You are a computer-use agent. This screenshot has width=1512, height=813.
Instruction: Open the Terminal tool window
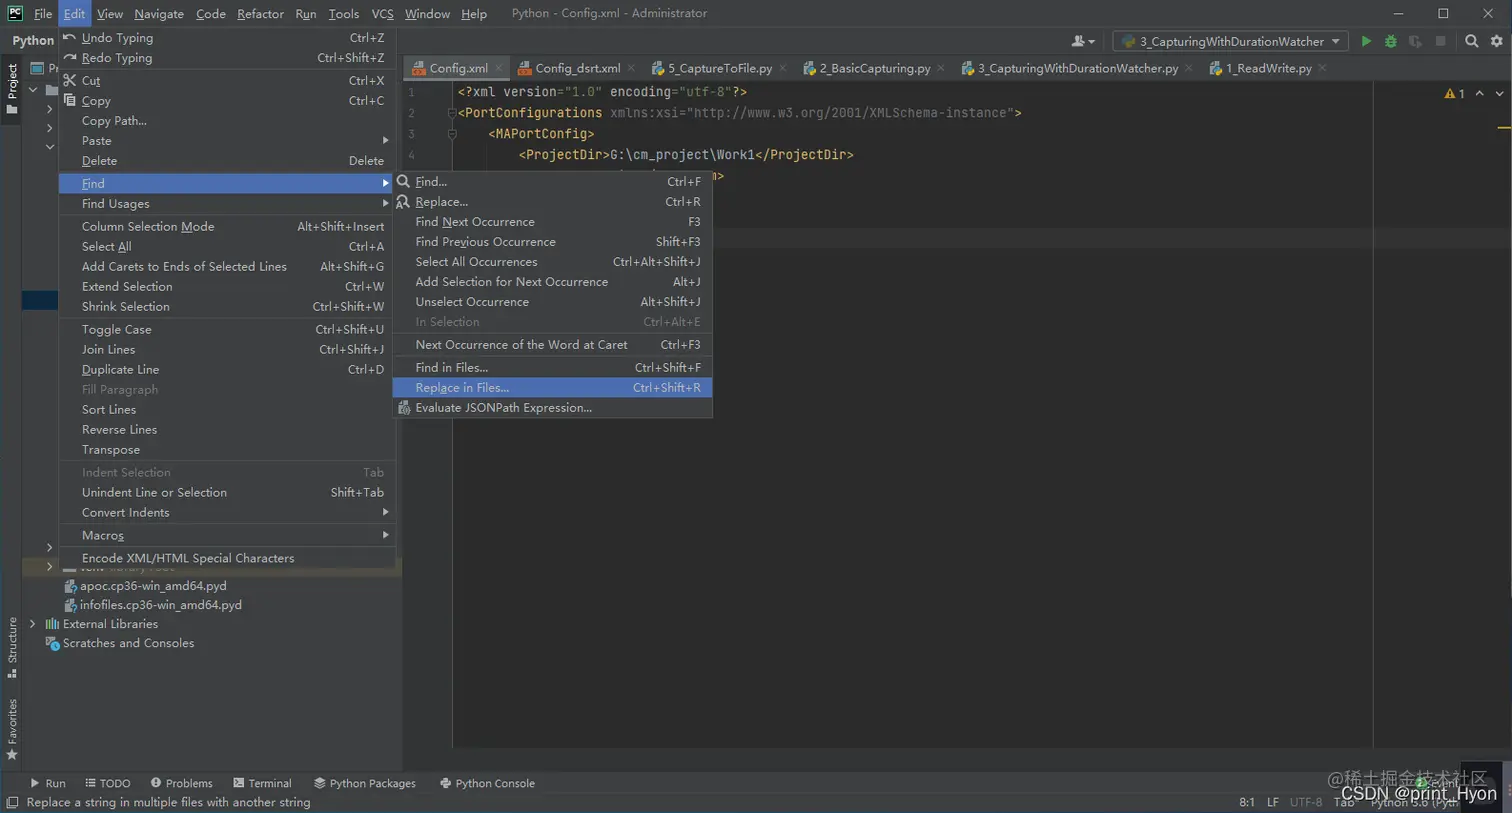click(262, 783)
